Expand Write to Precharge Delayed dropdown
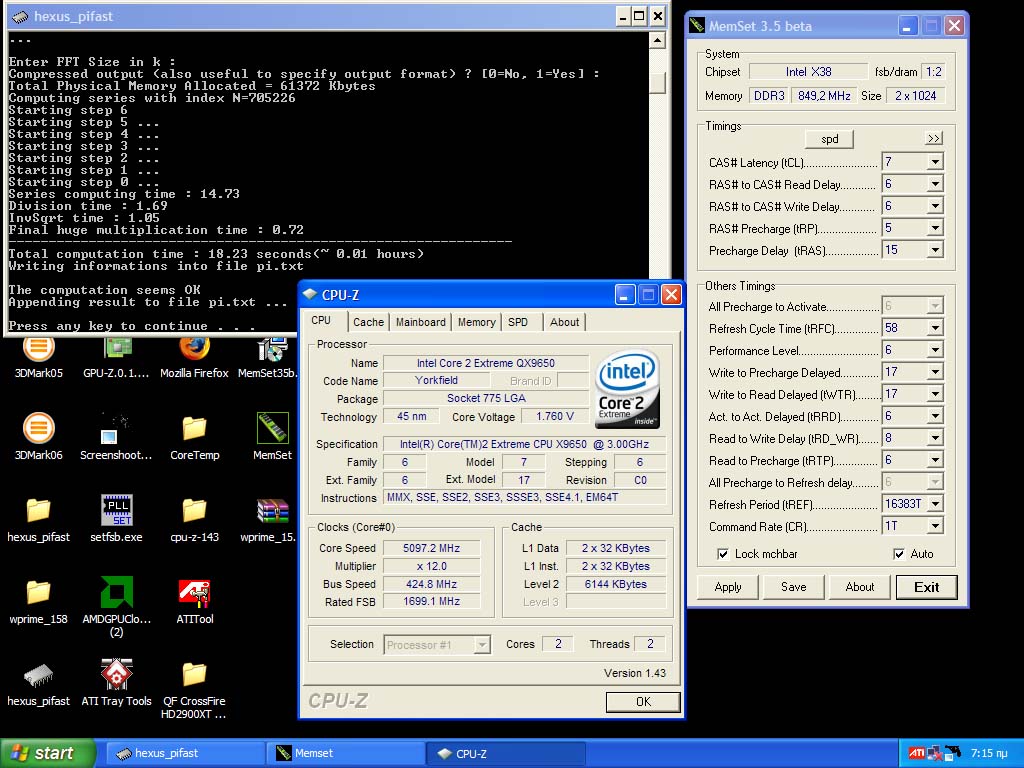The height and width of the screenshot is (768, 1024). tap(935, 372)
